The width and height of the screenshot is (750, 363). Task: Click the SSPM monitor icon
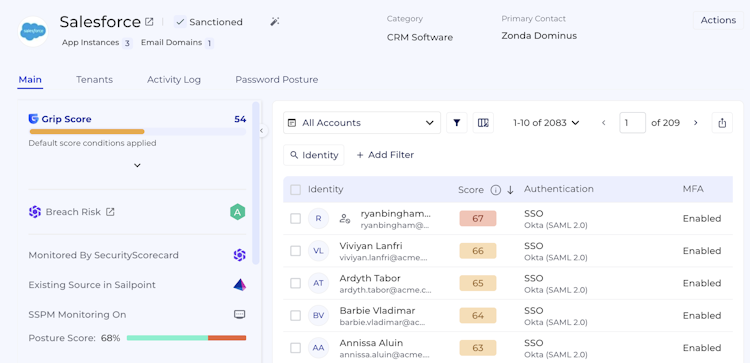(240, 315)
